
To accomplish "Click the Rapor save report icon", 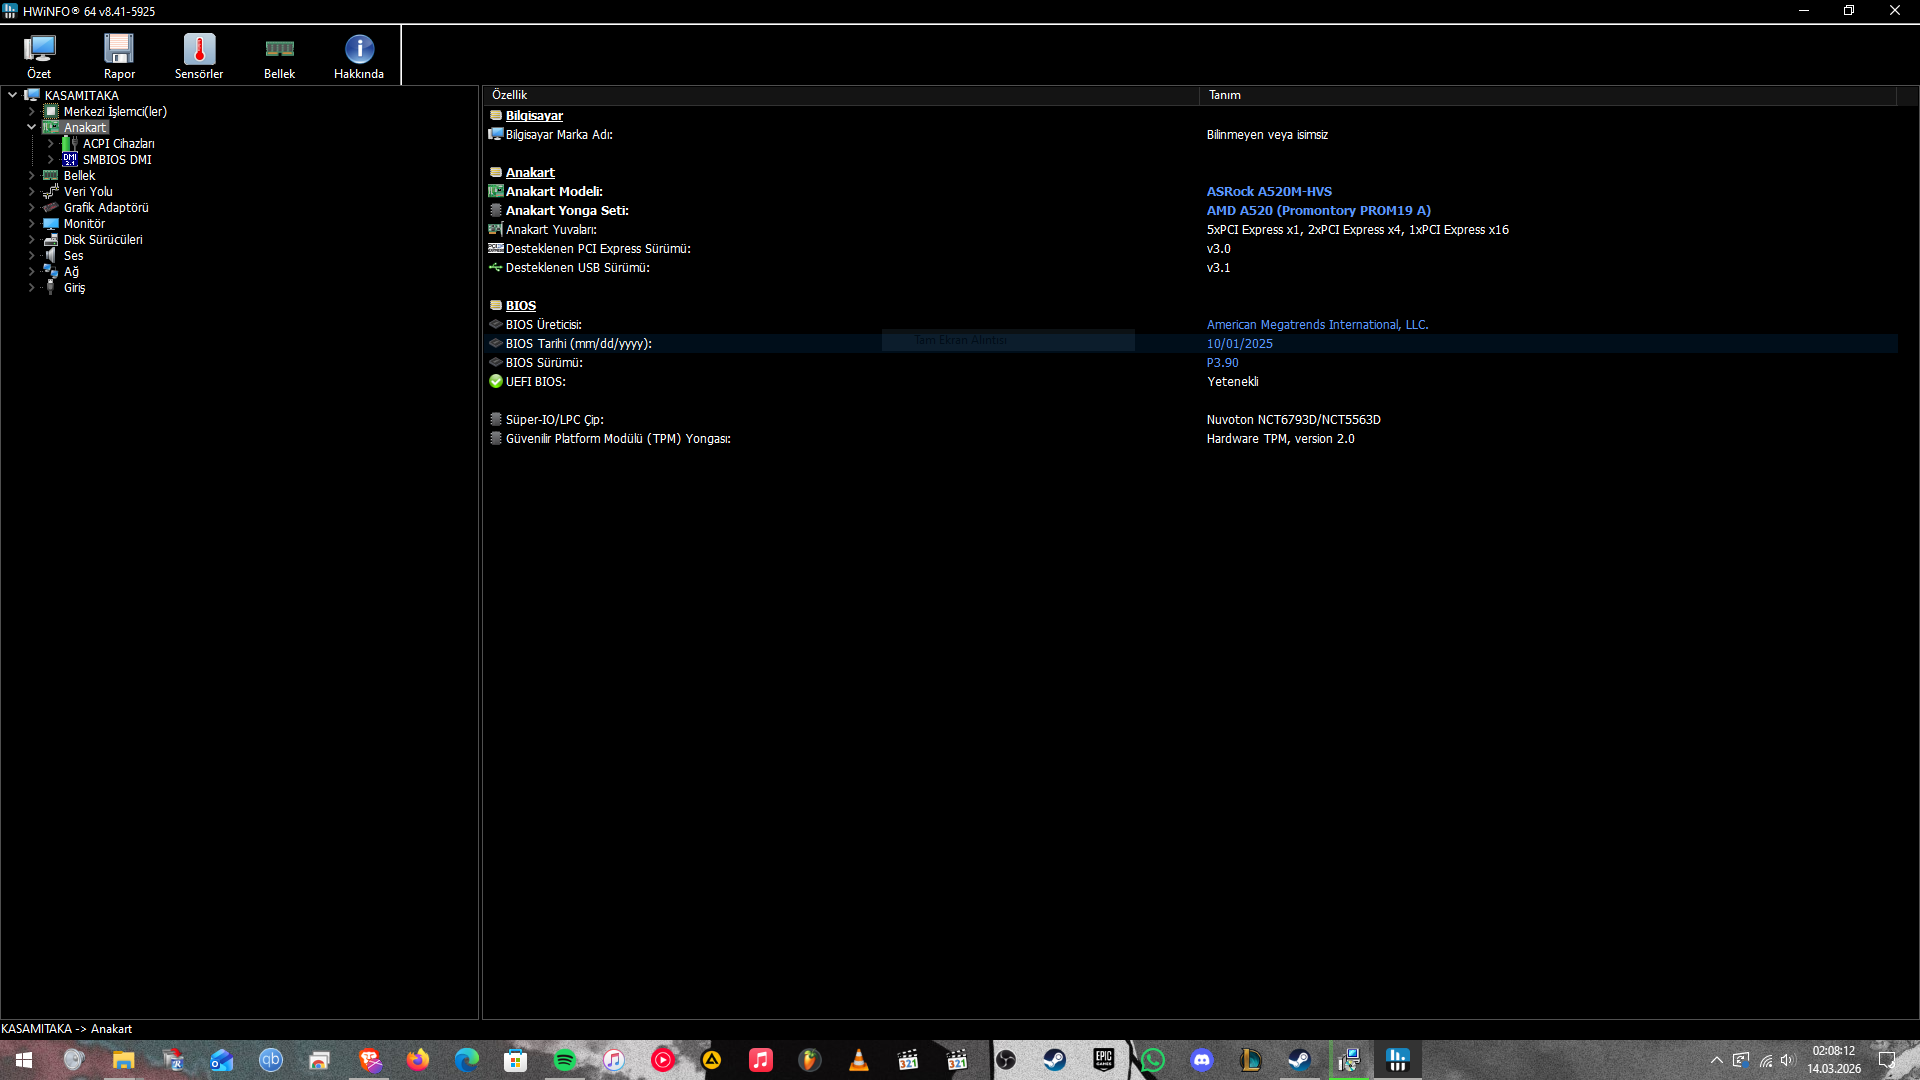I will coord(119,57).
